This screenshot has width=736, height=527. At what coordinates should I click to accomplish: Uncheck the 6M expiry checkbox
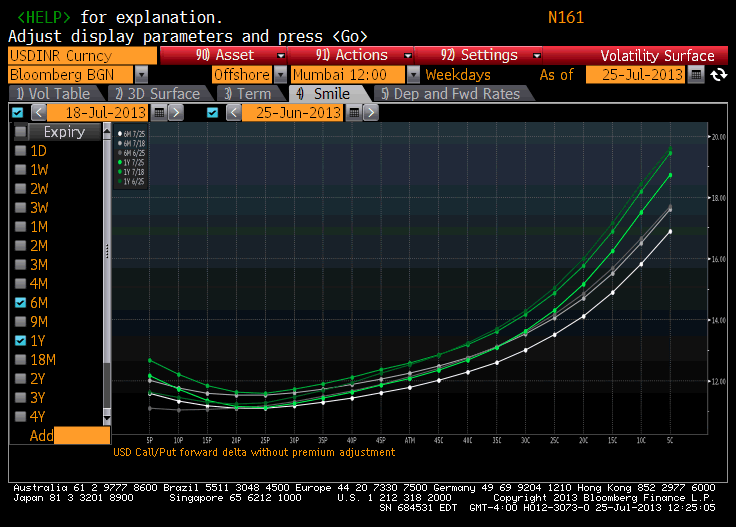pos(20,303)
